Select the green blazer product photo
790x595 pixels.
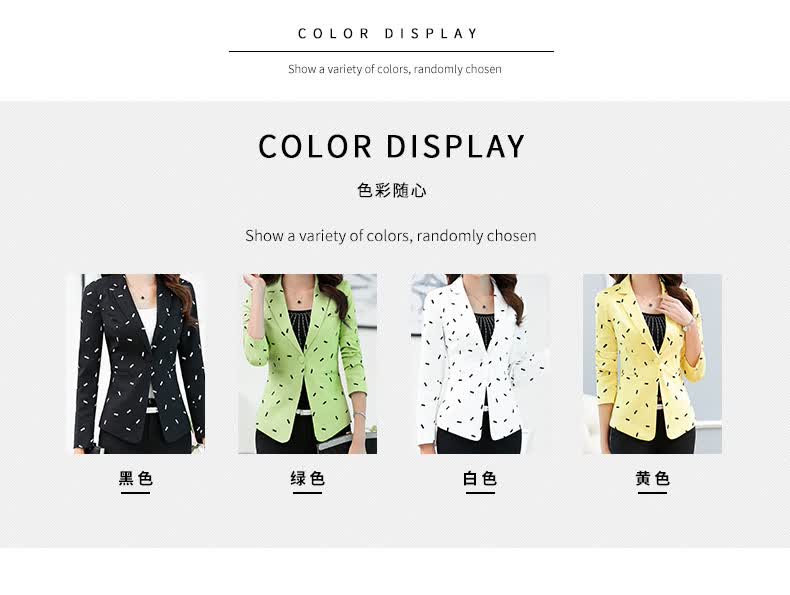click(308, 364)
